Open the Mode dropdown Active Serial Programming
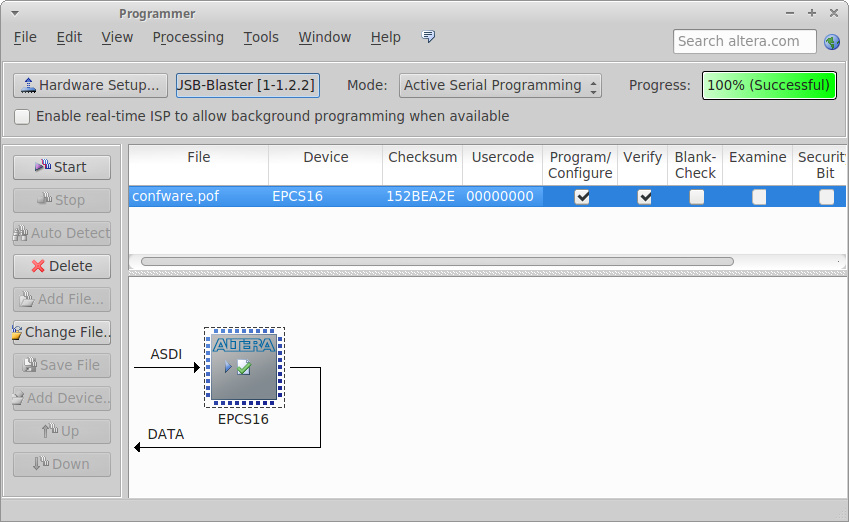This screenshot has height=522, width=849. coord(500,86)
